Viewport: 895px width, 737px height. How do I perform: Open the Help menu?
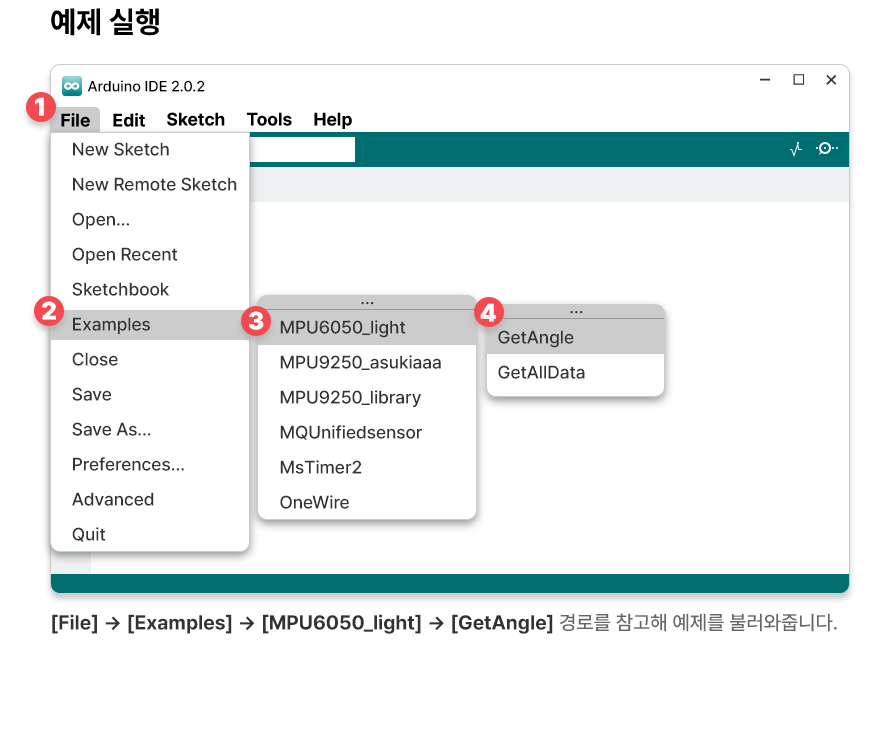332,120
